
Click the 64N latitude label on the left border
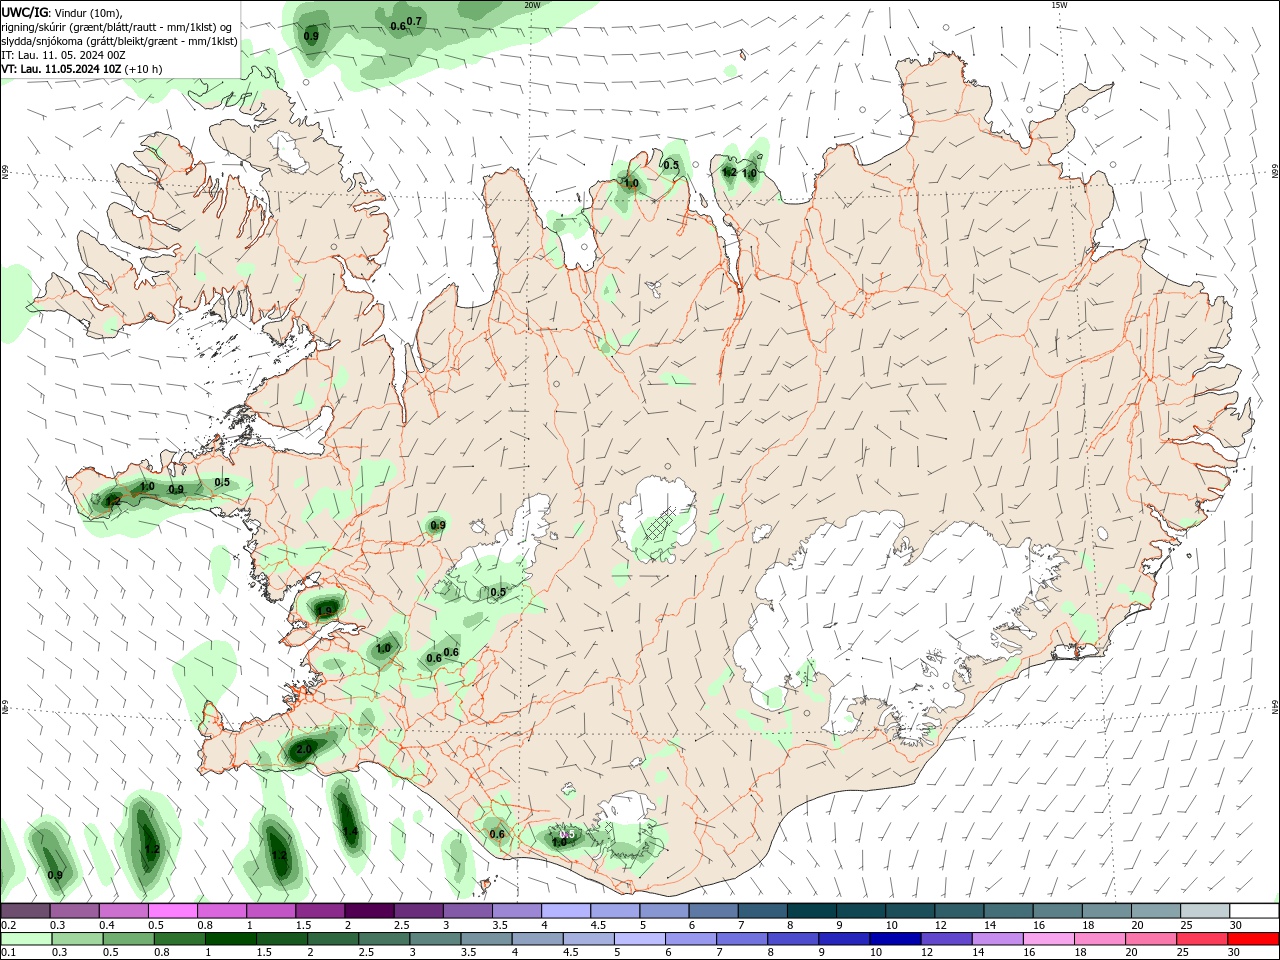click(5, 708)
